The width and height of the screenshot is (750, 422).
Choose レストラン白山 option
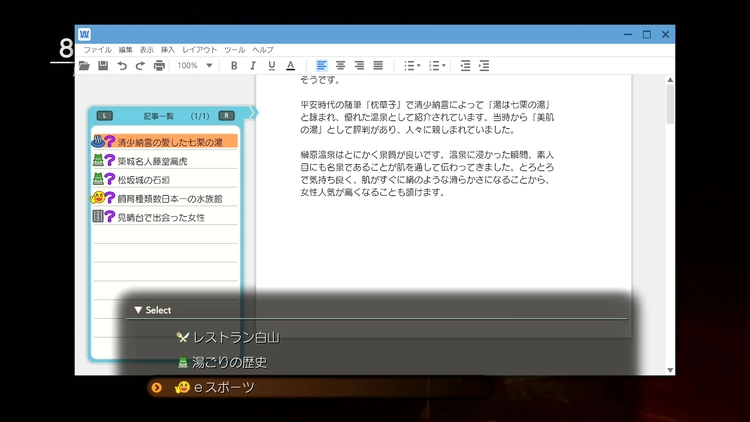coord(236,337)
